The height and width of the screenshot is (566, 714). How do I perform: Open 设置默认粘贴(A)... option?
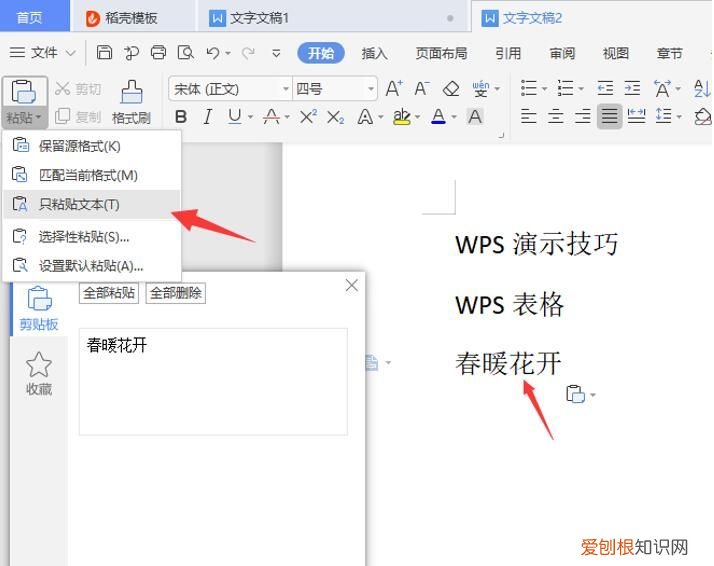(x=92, y=265)
